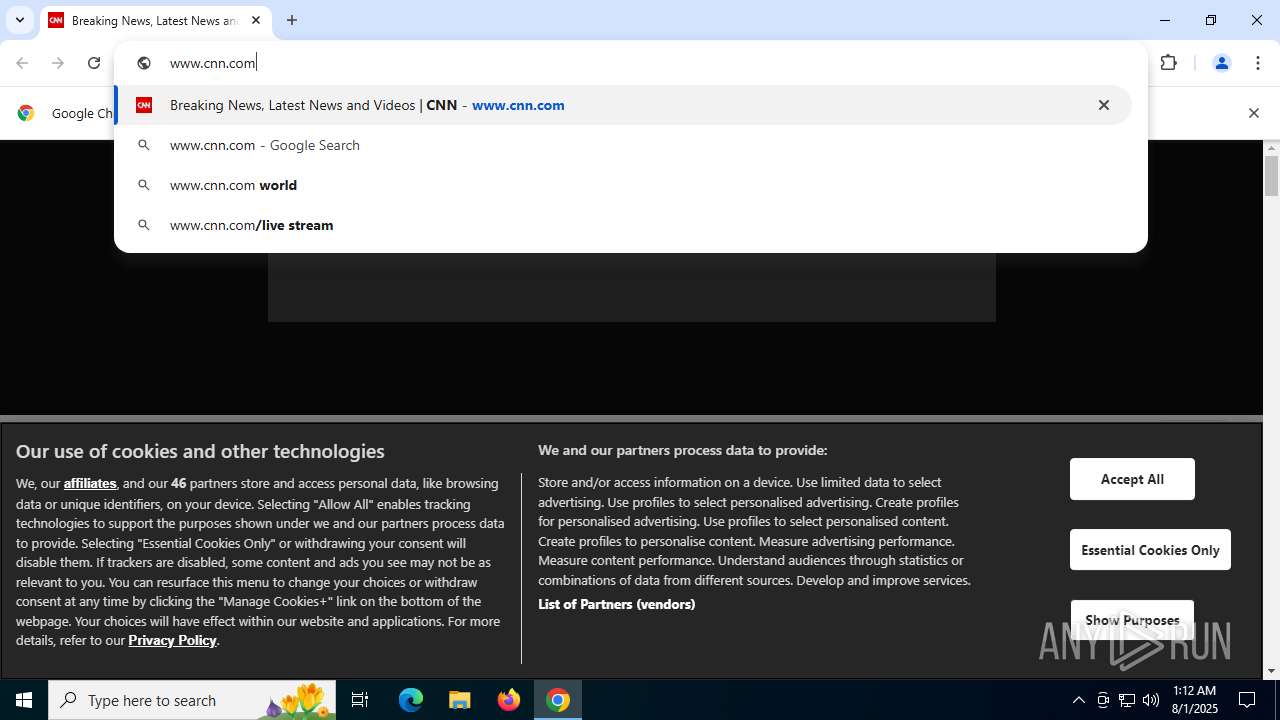The height and width of the screenshot is (720, 1280).
Task: Click Essential Cookies Only button
Action: click(x=1150, y=550)
